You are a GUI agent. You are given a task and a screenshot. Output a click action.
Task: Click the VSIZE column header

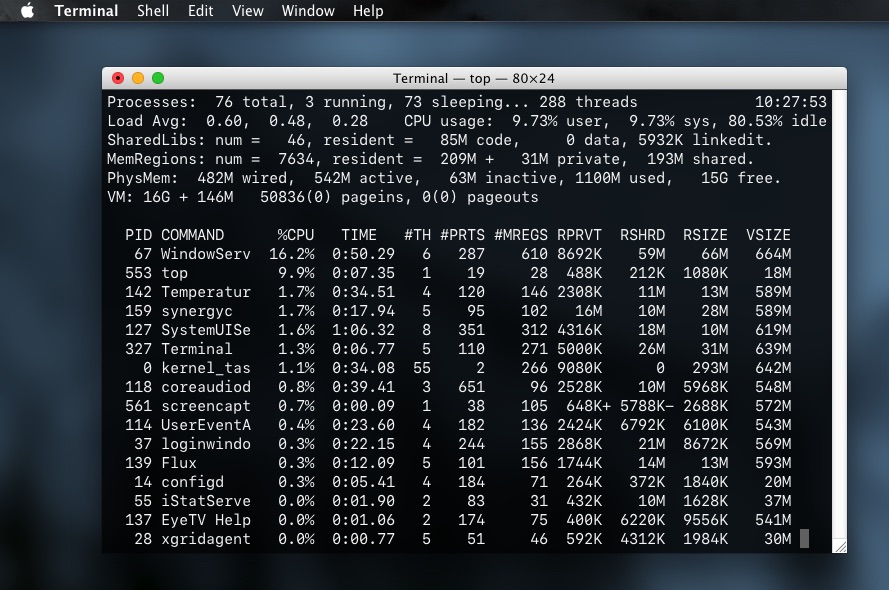pyautogui.click(x=768, y=235)
